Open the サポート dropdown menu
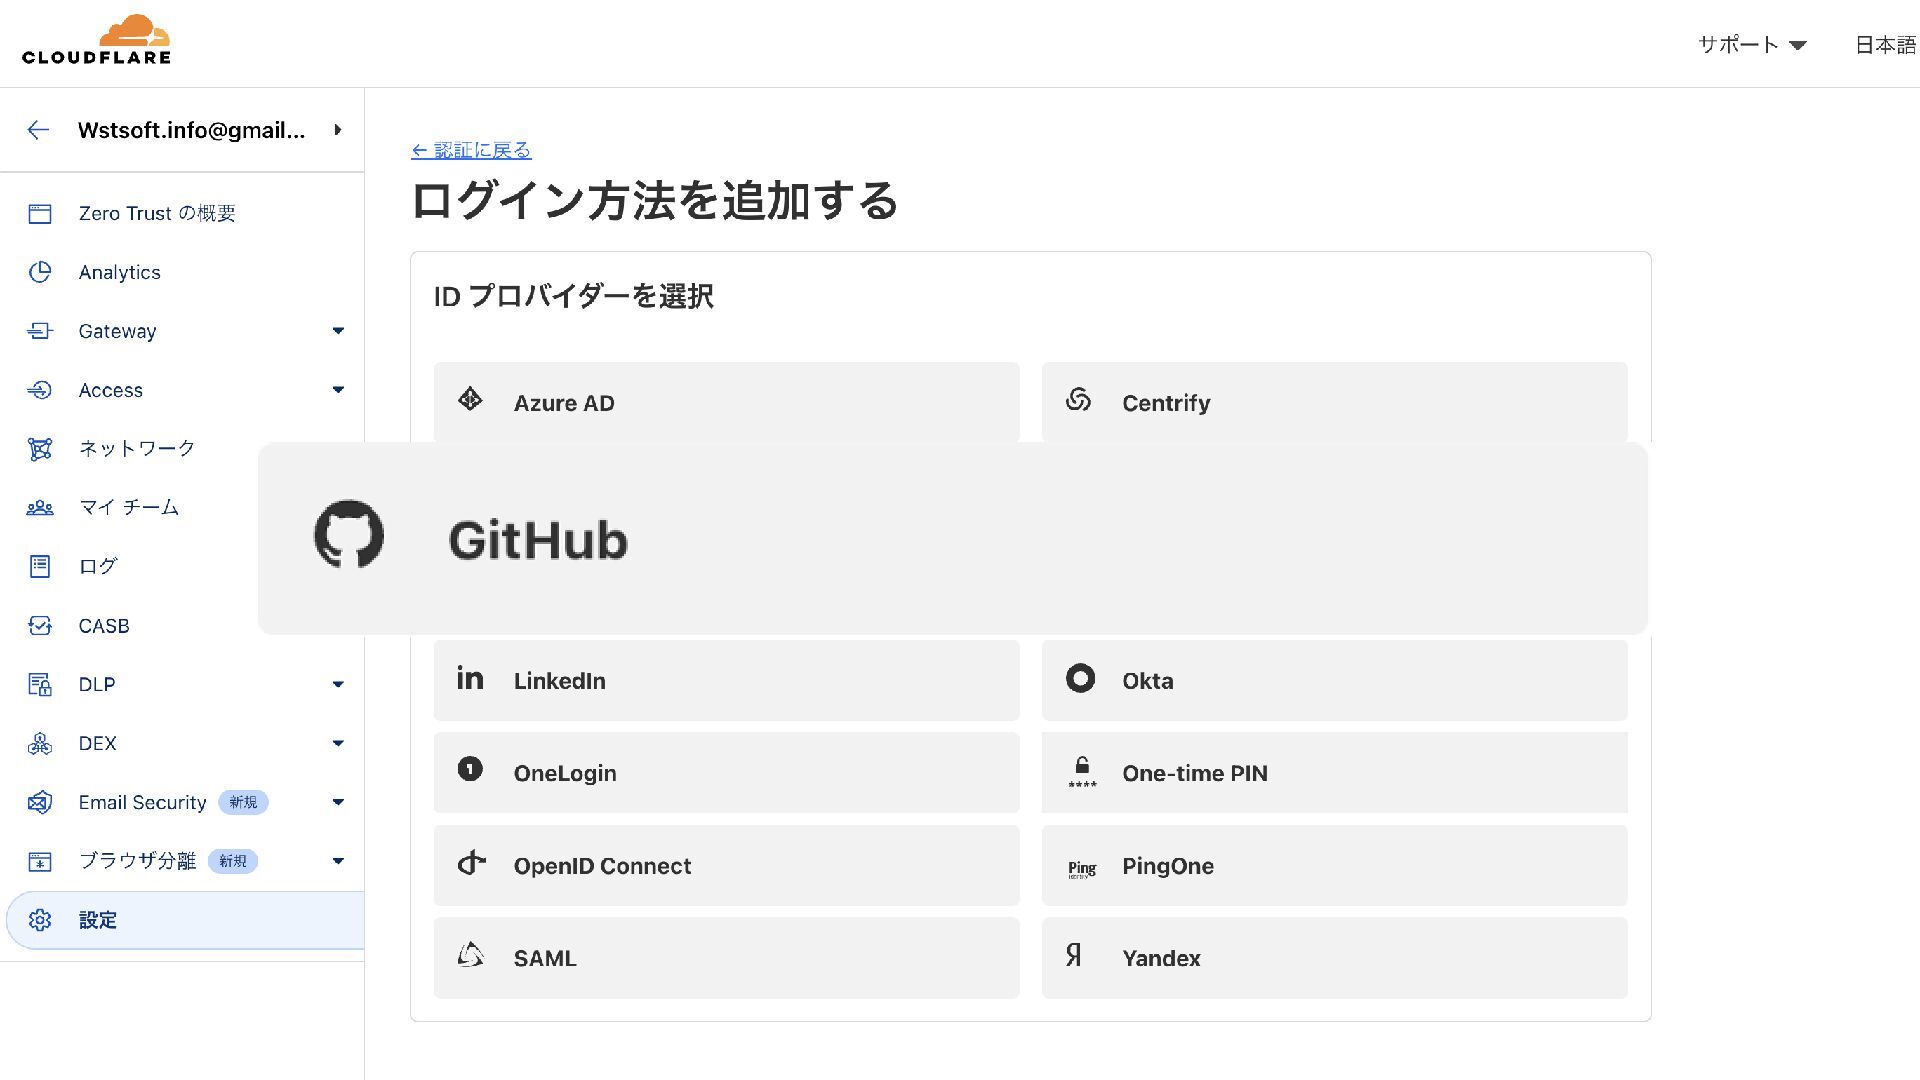1920x1080 pixels. point(1751,45)
